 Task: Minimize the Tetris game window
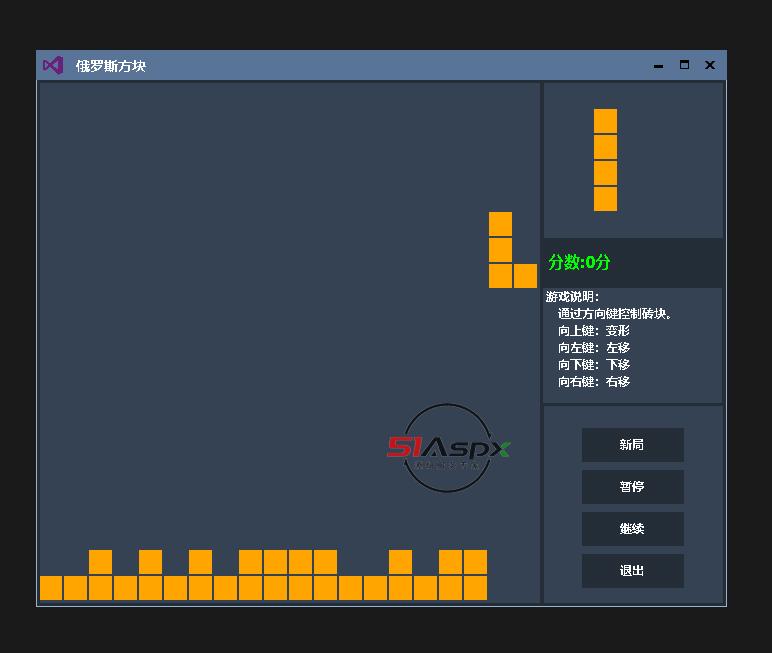(658, 65)
